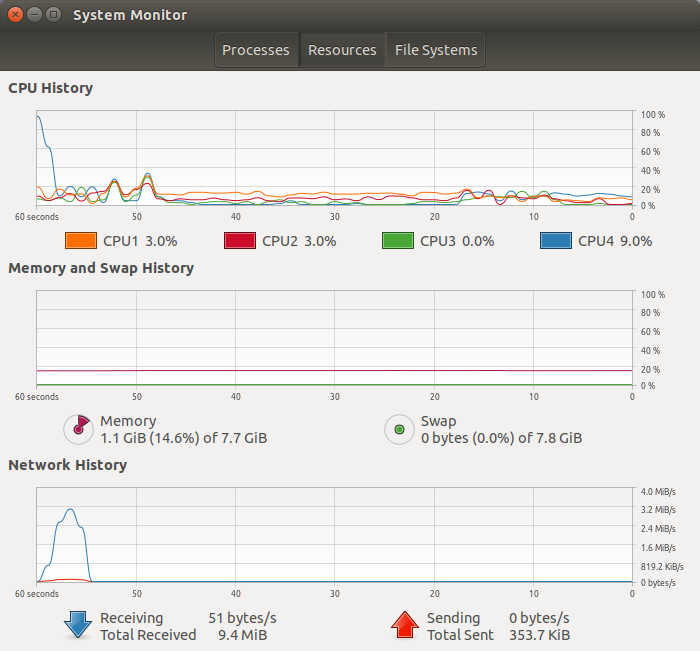700x651 pixels.
Task: Click the blue network receiving peak in graph
Action: 70,509
